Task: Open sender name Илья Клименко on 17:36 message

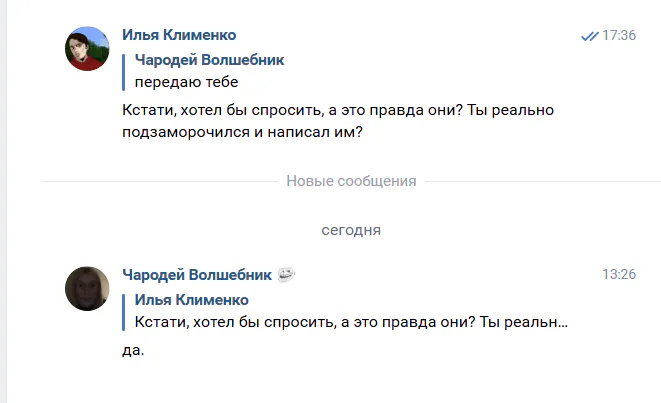Action: pos(179,35)
